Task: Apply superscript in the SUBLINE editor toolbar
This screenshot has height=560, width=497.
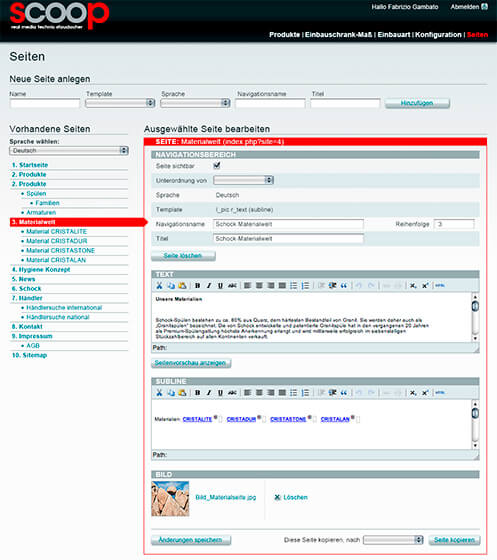Action: [x=425, y=393]
